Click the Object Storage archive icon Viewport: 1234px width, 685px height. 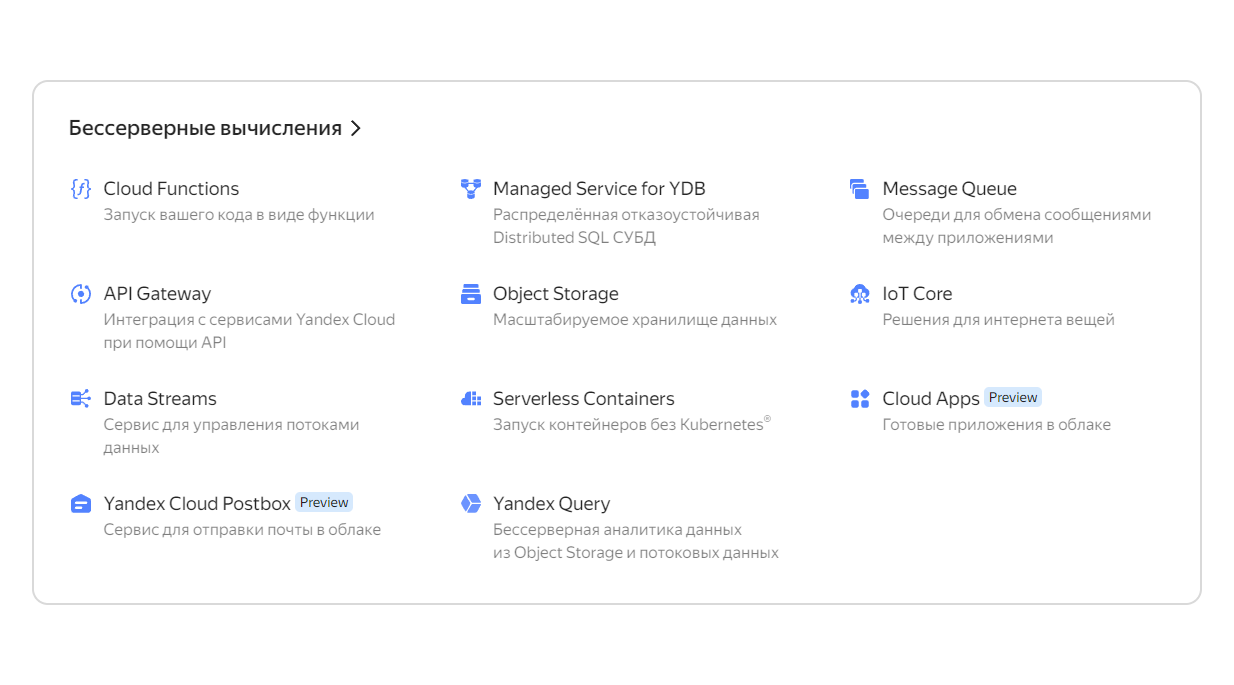471,294
